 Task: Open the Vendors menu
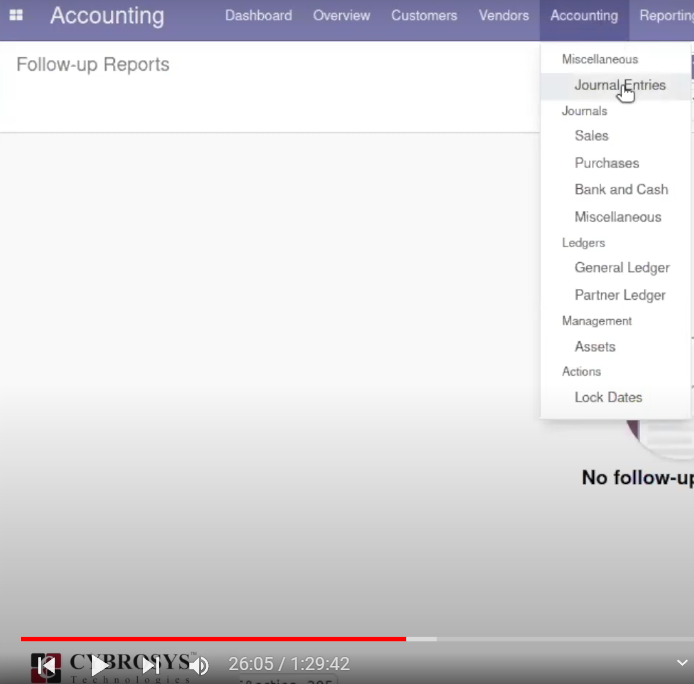tap(504, 15)
